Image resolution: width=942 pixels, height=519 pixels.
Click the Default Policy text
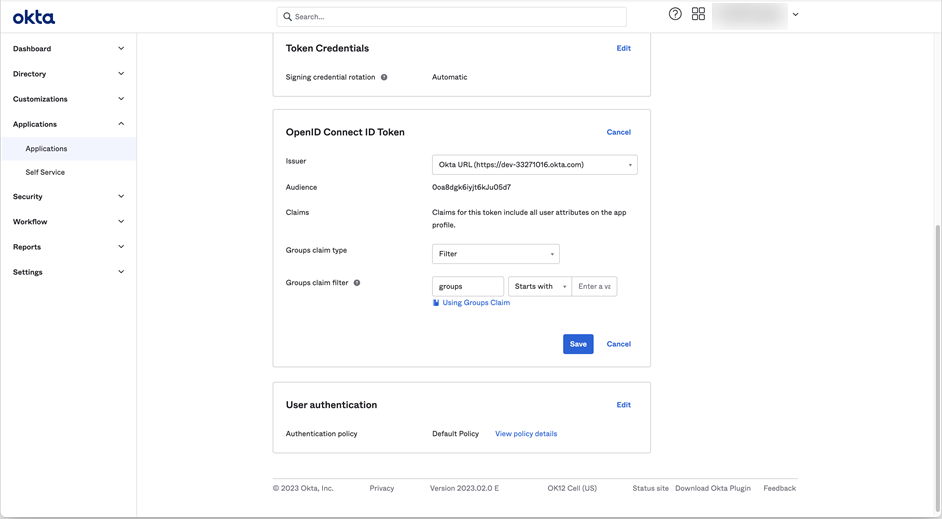coord(455,434)
